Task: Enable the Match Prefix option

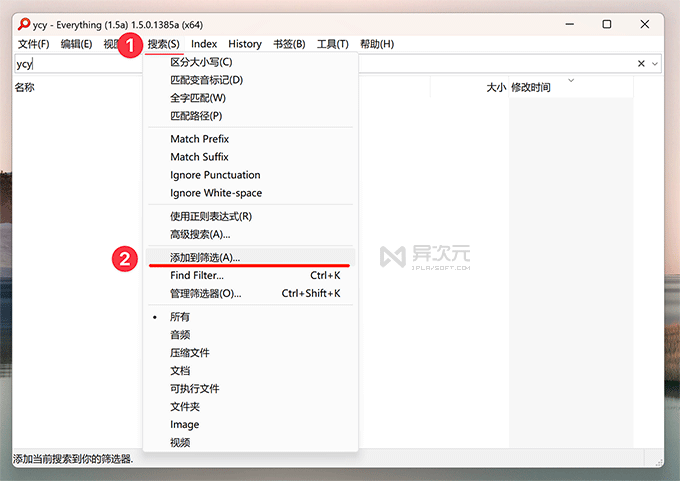Action: (199, 139)
